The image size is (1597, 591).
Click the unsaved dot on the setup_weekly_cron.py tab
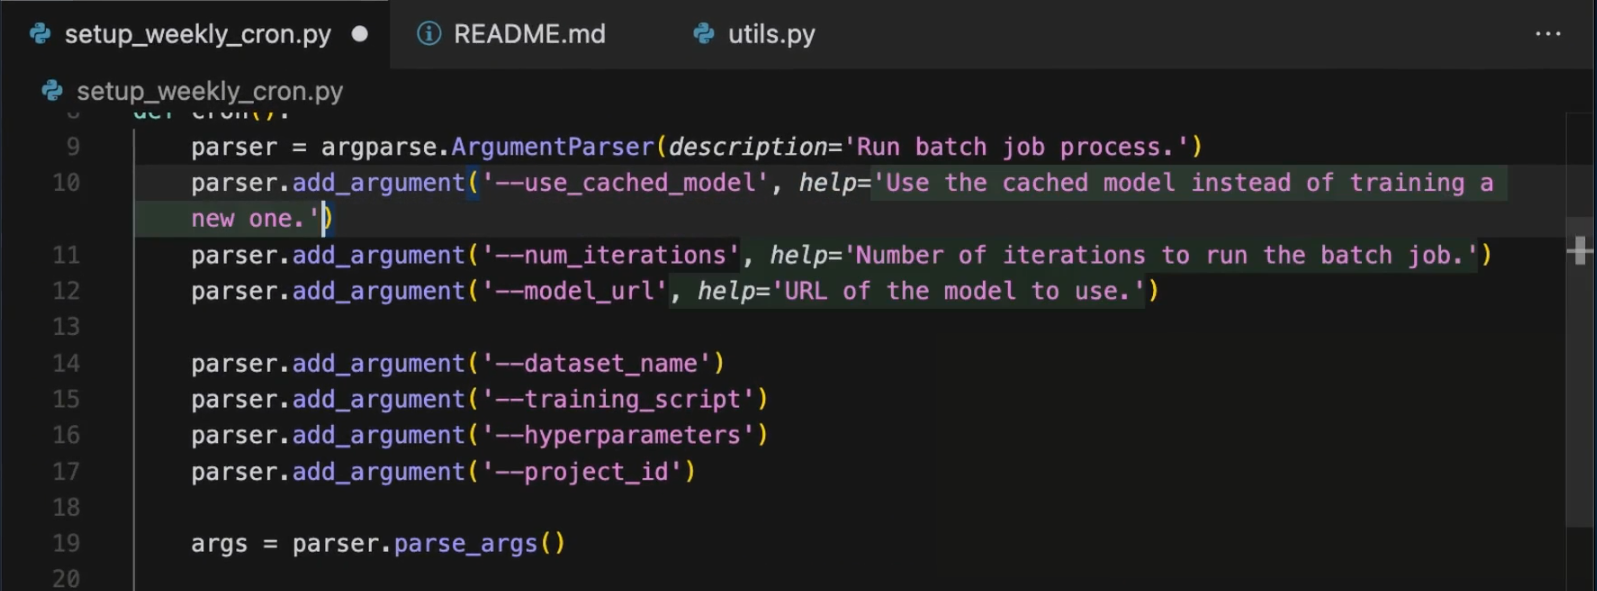(360, 34)
